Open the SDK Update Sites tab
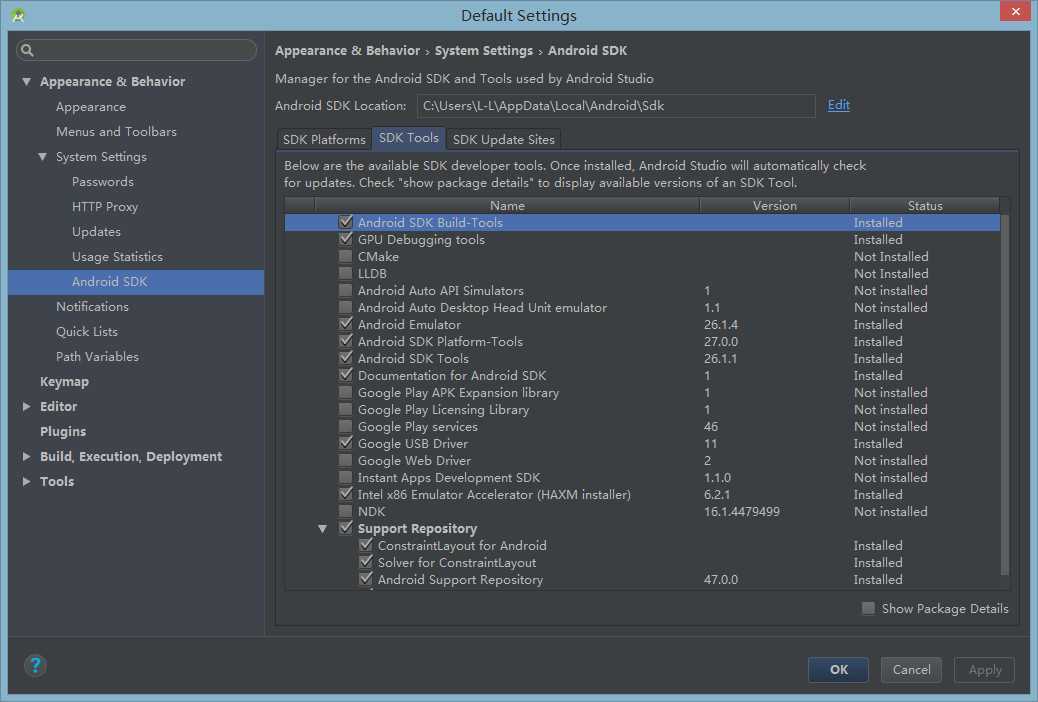Image resolution: width=1038 pixels, height=702 pixels. point(503,139)
